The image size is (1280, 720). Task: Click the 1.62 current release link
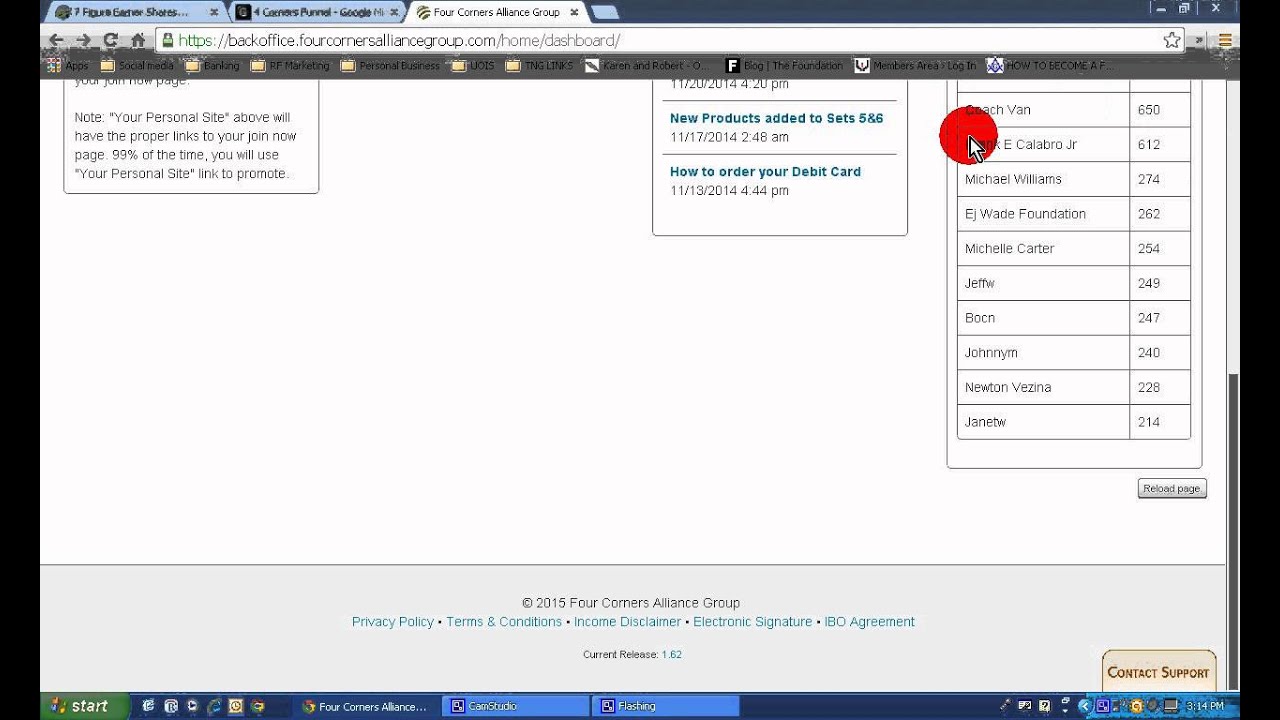tap(671, 655)
